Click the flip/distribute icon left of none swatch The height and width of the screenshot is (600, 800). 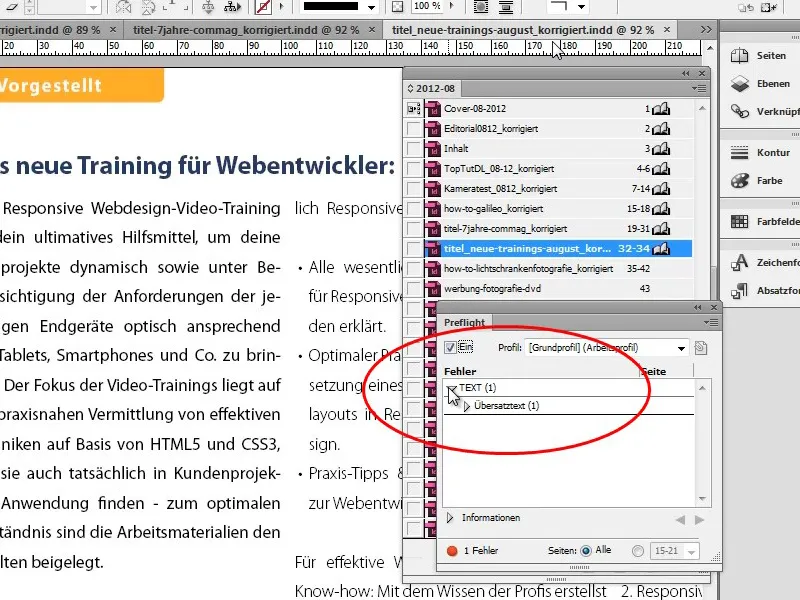point(232,7)
